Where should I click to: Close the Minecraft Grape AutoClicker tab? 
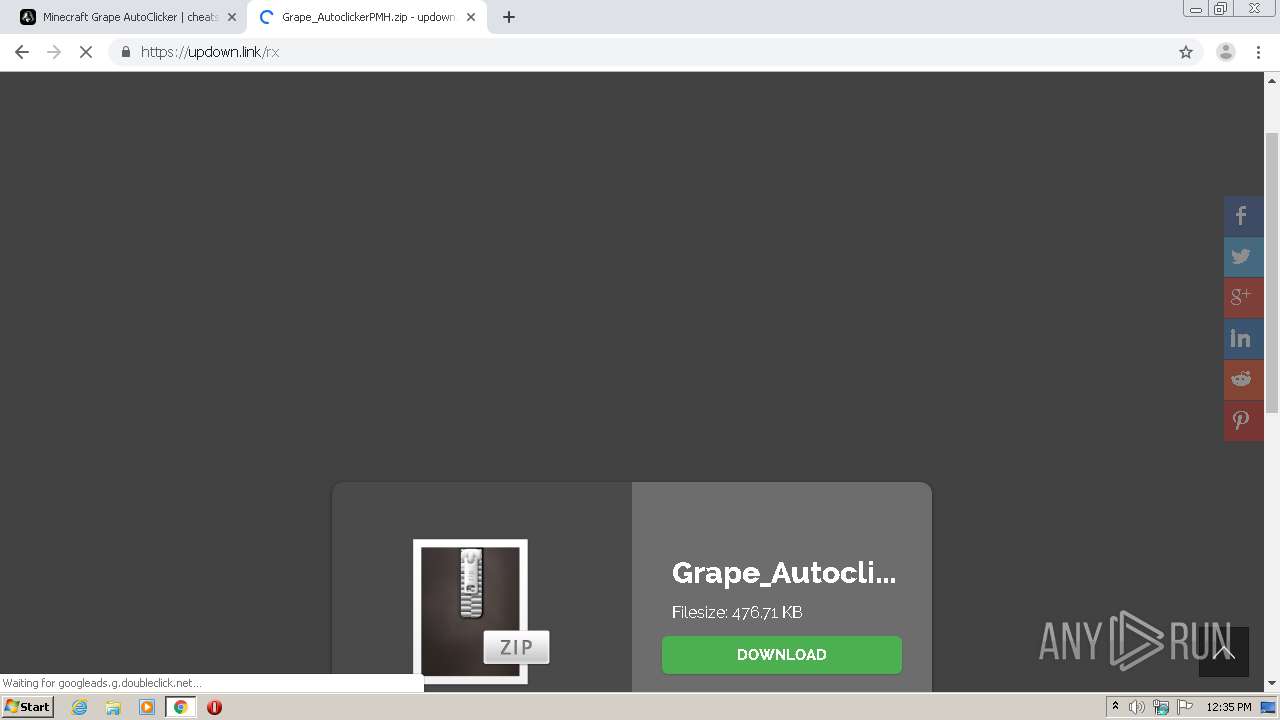pos(232,17)
